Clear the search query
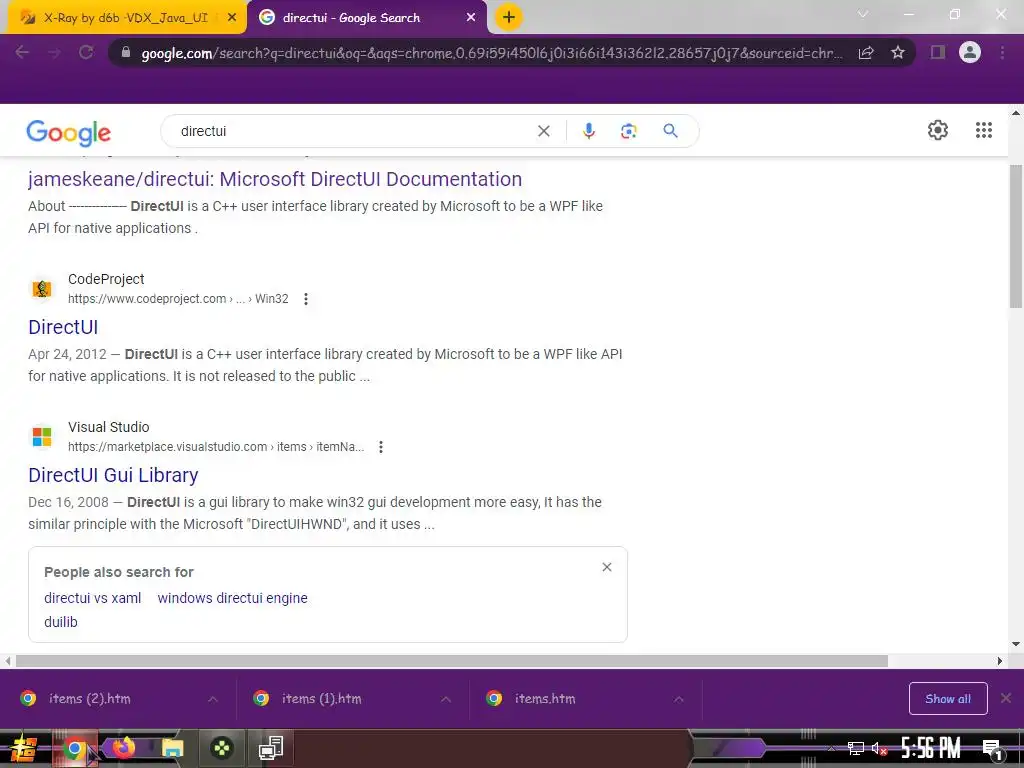Image resolution: width=1024 pixels, height=768 pixels. pyautogui.click(x=543, y=131)
